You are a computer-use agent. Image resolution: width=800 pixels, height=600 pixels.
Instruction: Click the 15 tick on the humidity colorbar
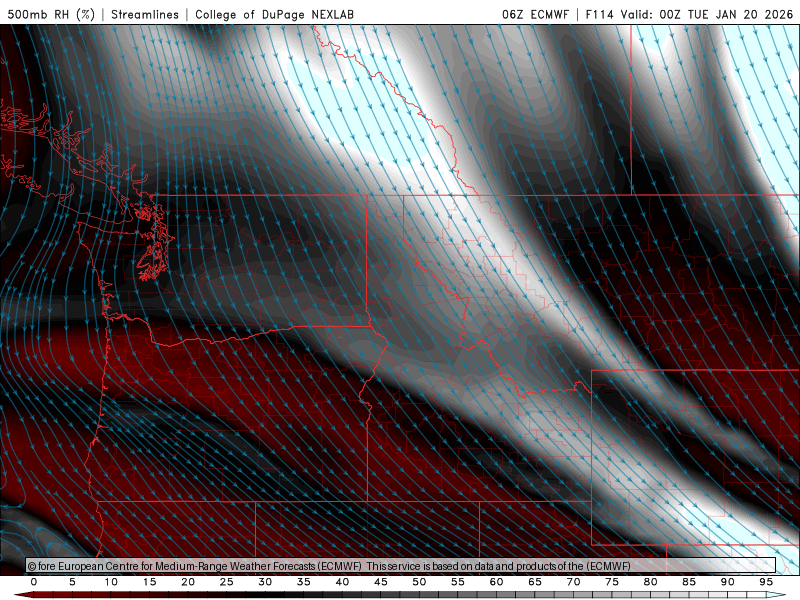point(149,582)
